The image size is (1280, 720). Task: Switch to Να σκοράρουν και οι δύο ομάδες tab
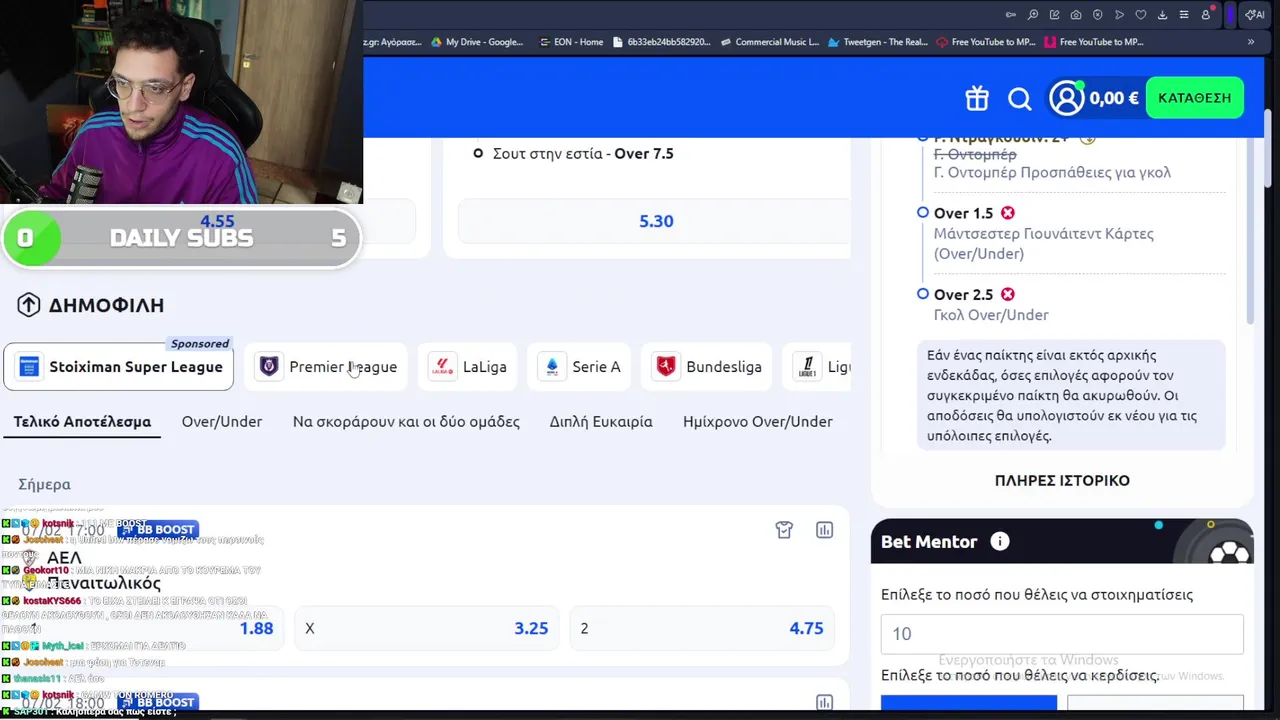point(406,422)
